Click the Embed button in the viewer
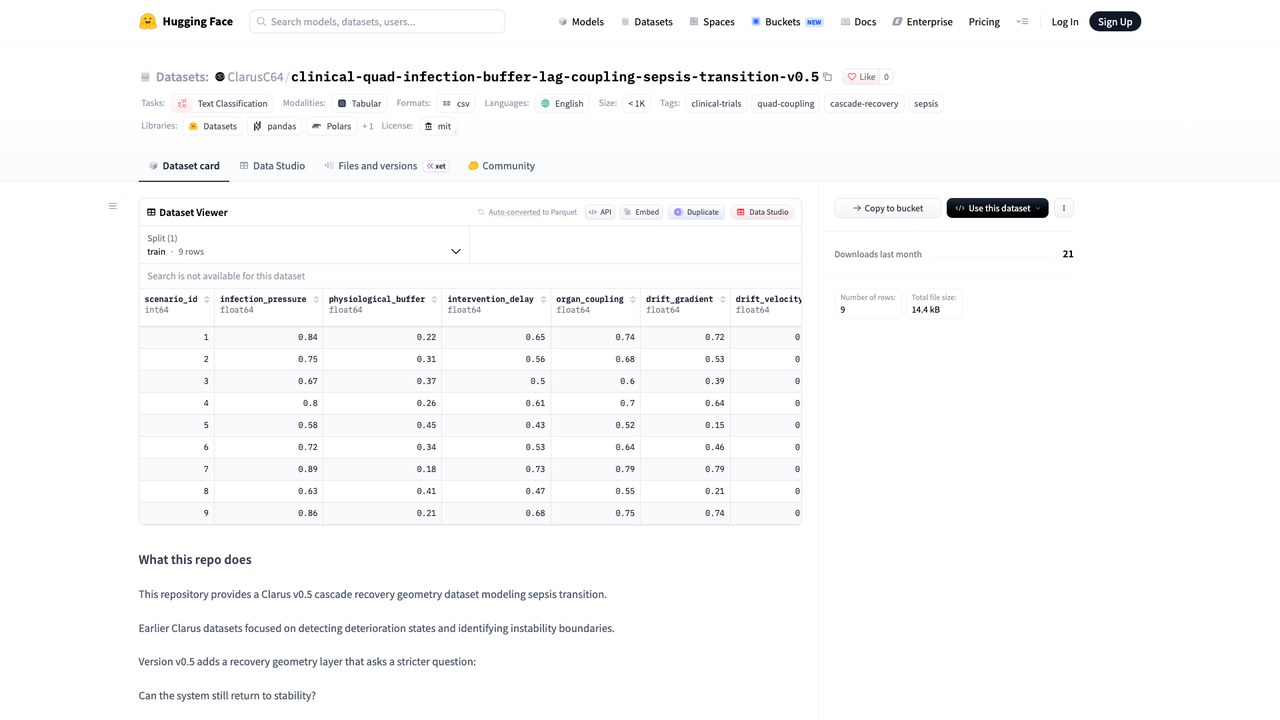Viewport: 1280px width, 720px height. (x=641, y=212)
